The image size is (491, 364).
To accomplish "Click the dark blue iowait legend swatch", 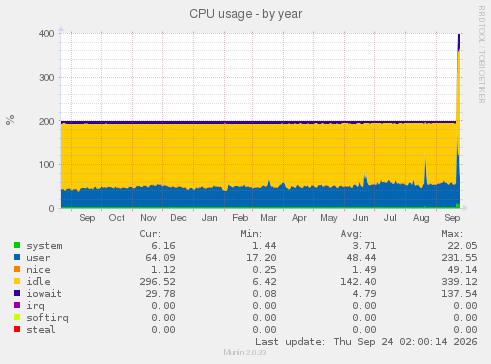I will coord(17,293).
